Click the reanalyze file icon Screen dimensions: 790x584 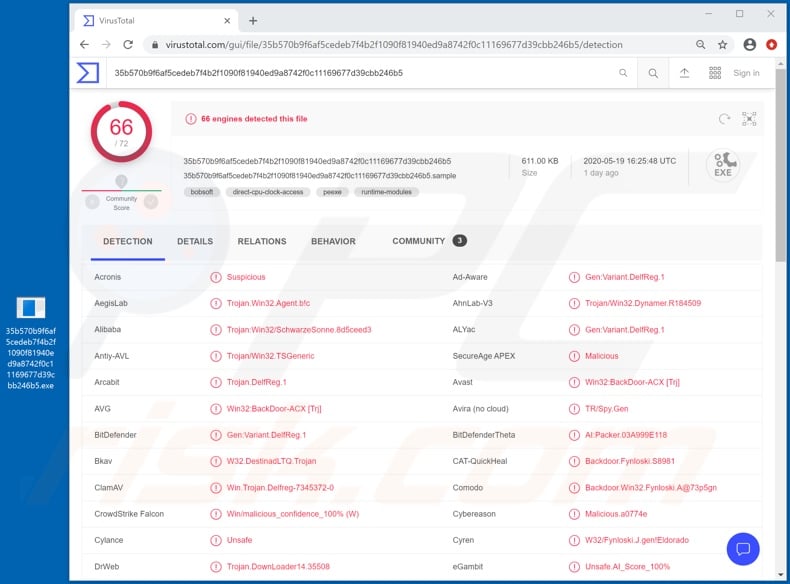(x=724, y=119)
